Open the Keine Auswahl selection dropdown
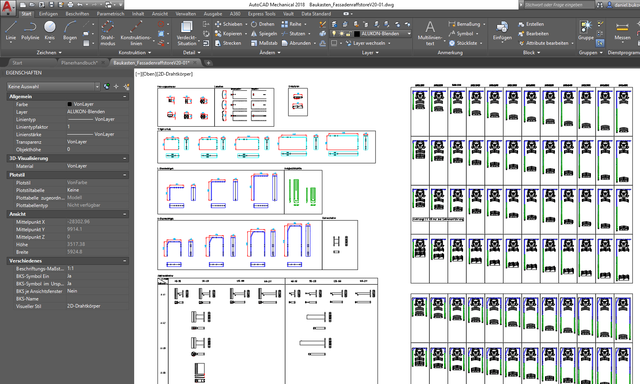Viewport: 640px width, 384px height. pos(53,87)
